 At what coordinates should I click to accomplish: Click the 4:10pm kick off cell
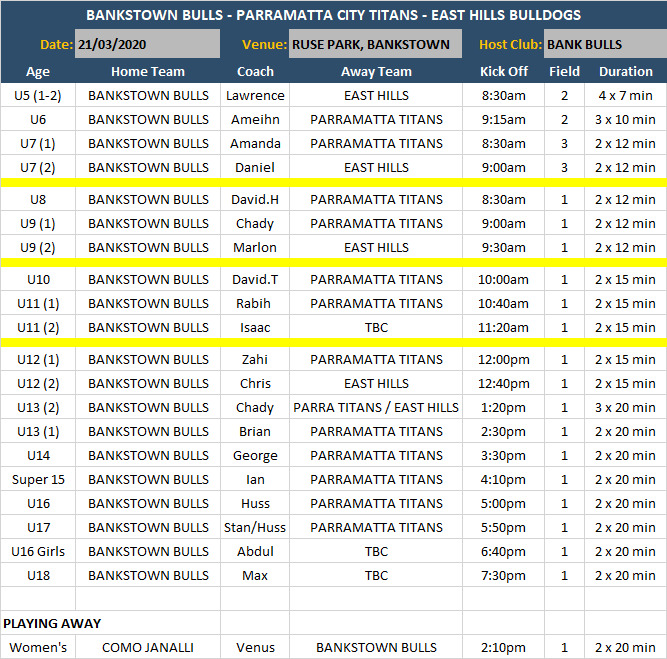(x=504, y=479)
